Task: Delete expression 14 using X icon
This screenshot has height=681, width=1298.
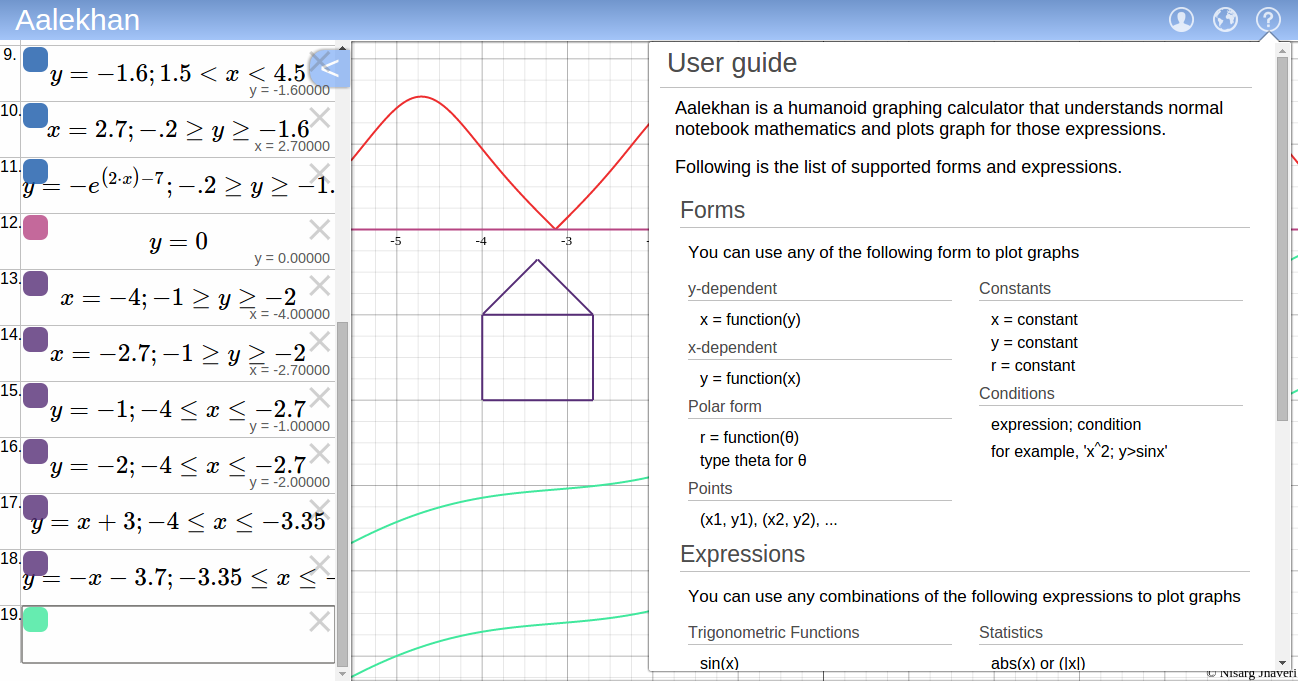Action: click(319, 342)
